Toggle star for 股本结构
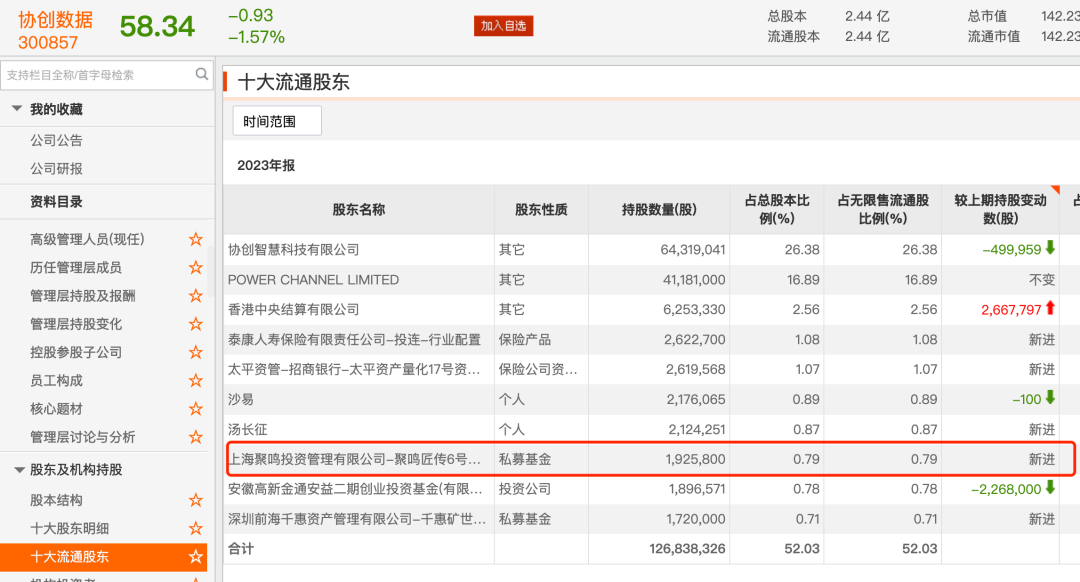 (x=196, y=500)
